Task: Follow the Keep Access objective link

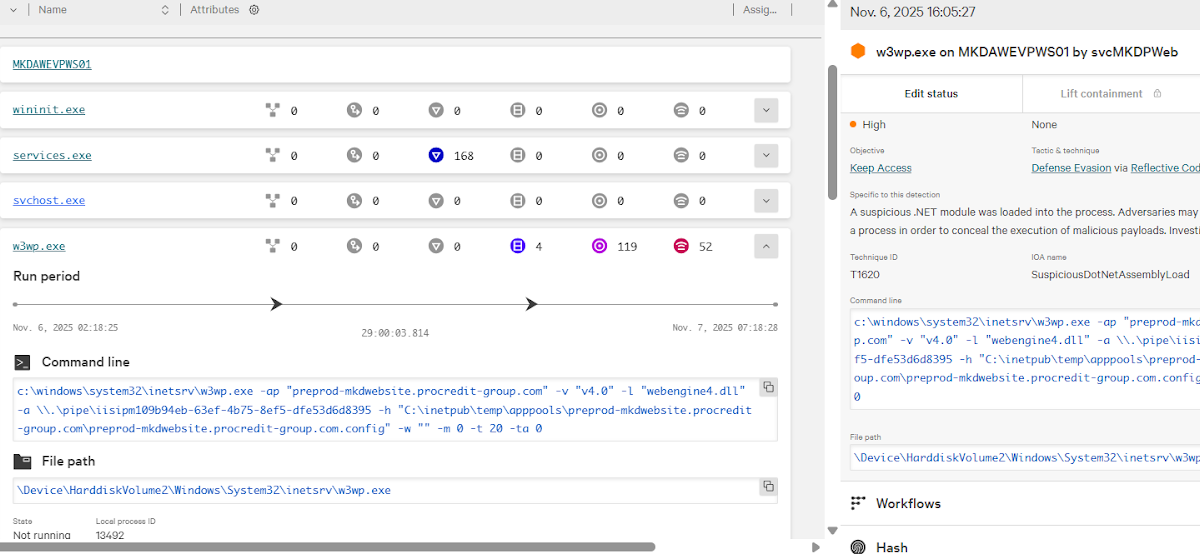Action: (x=880, y=168)
